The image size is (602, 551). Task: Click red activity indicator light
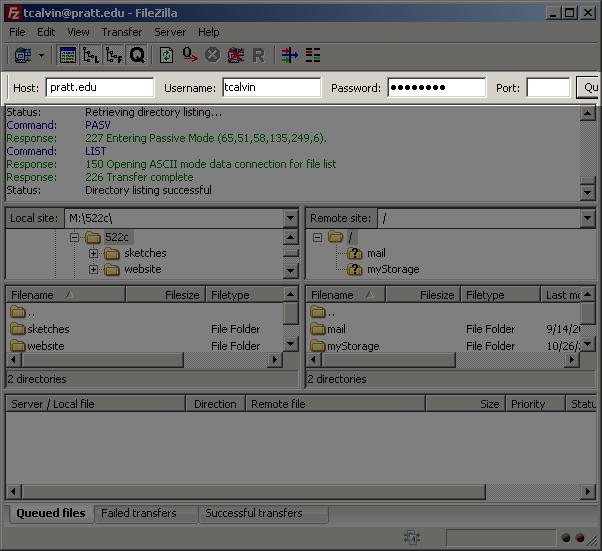(580, 538)
